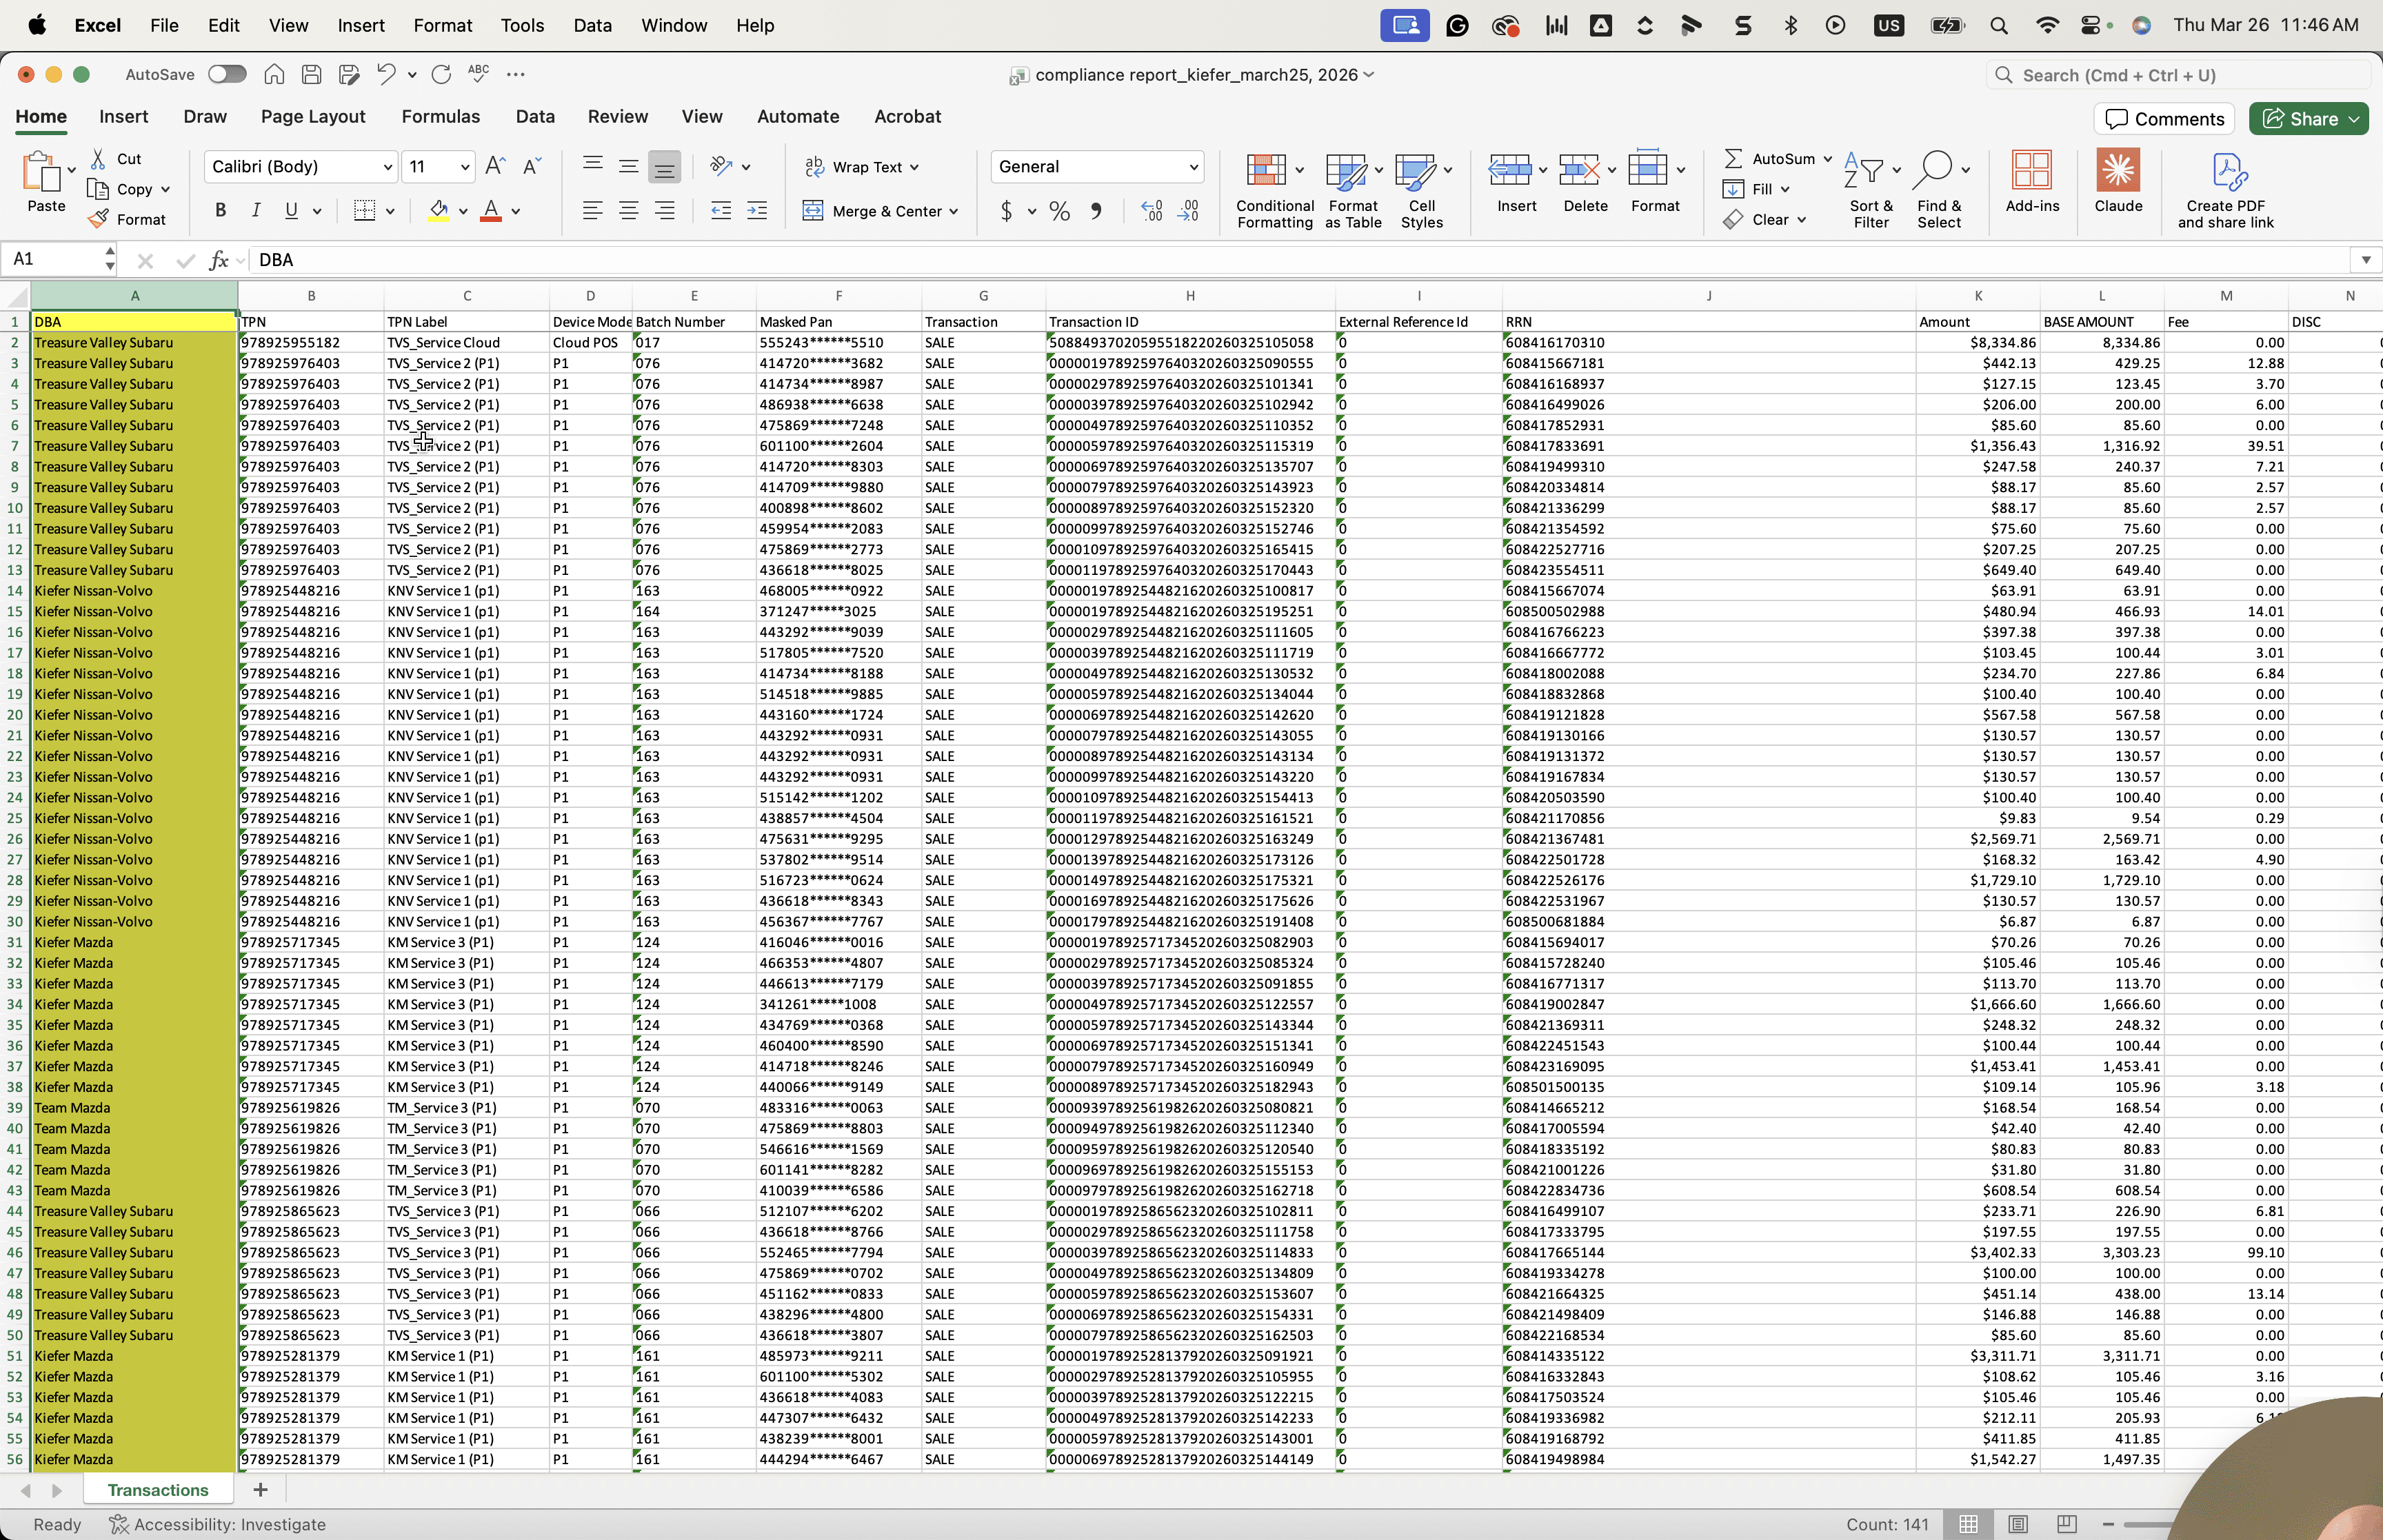This screenshot has width=2383, height=1540.
Task: Click the Borders icon
Action: click(x=365, y=210)
